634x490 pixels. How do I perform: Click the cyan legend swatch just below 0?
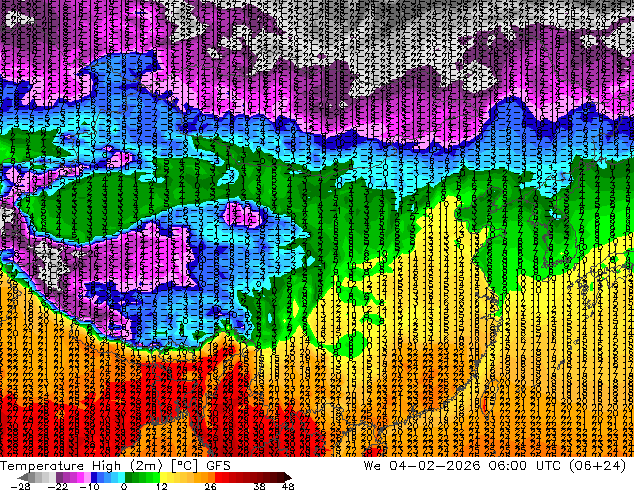[x=121, y=477]
